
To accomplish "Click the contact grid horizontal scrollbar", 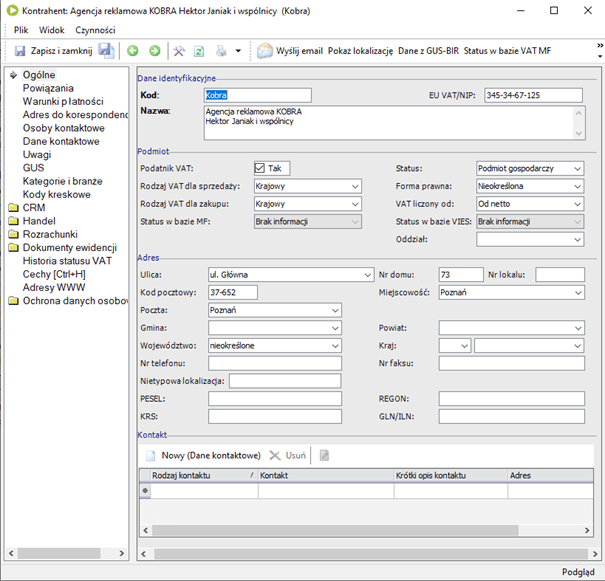I will point(366,530).
